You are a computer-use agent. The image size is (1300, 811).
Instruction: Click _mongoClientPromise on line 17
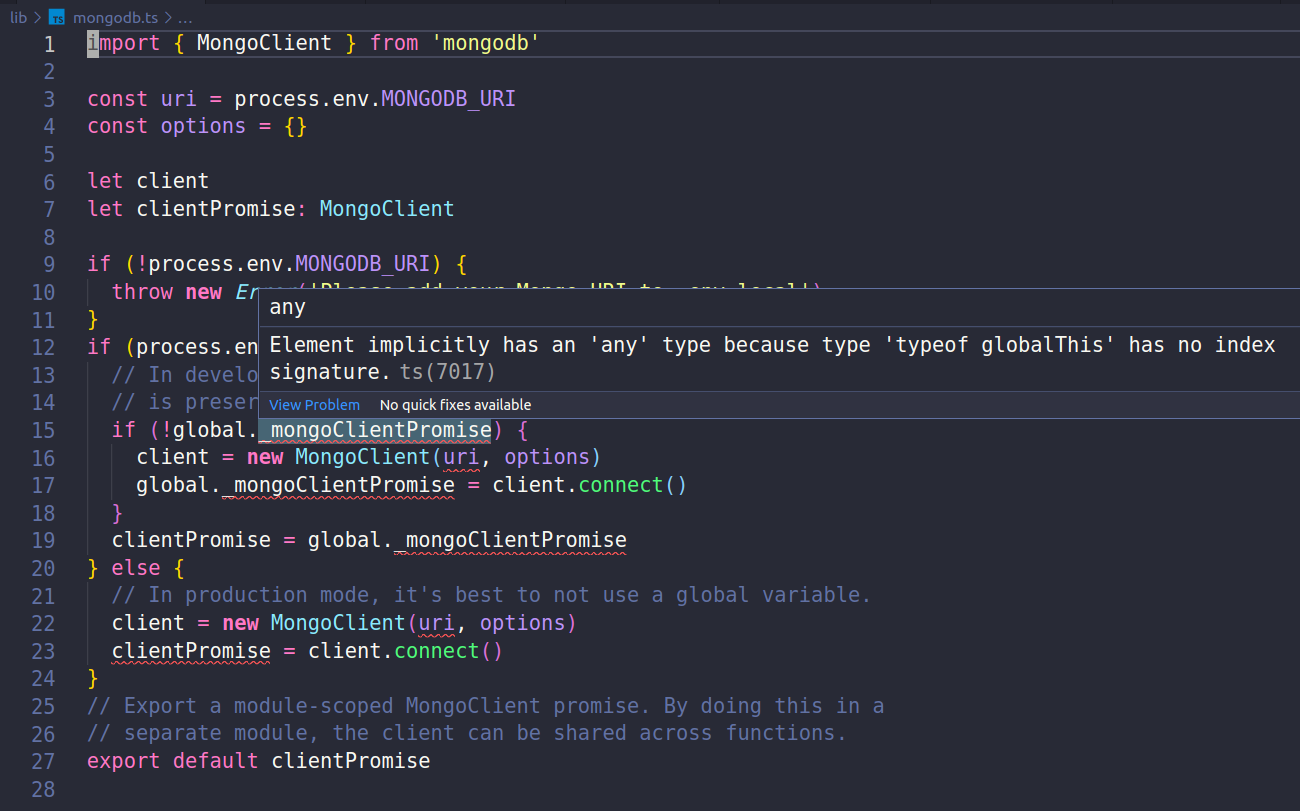point(338,485)
